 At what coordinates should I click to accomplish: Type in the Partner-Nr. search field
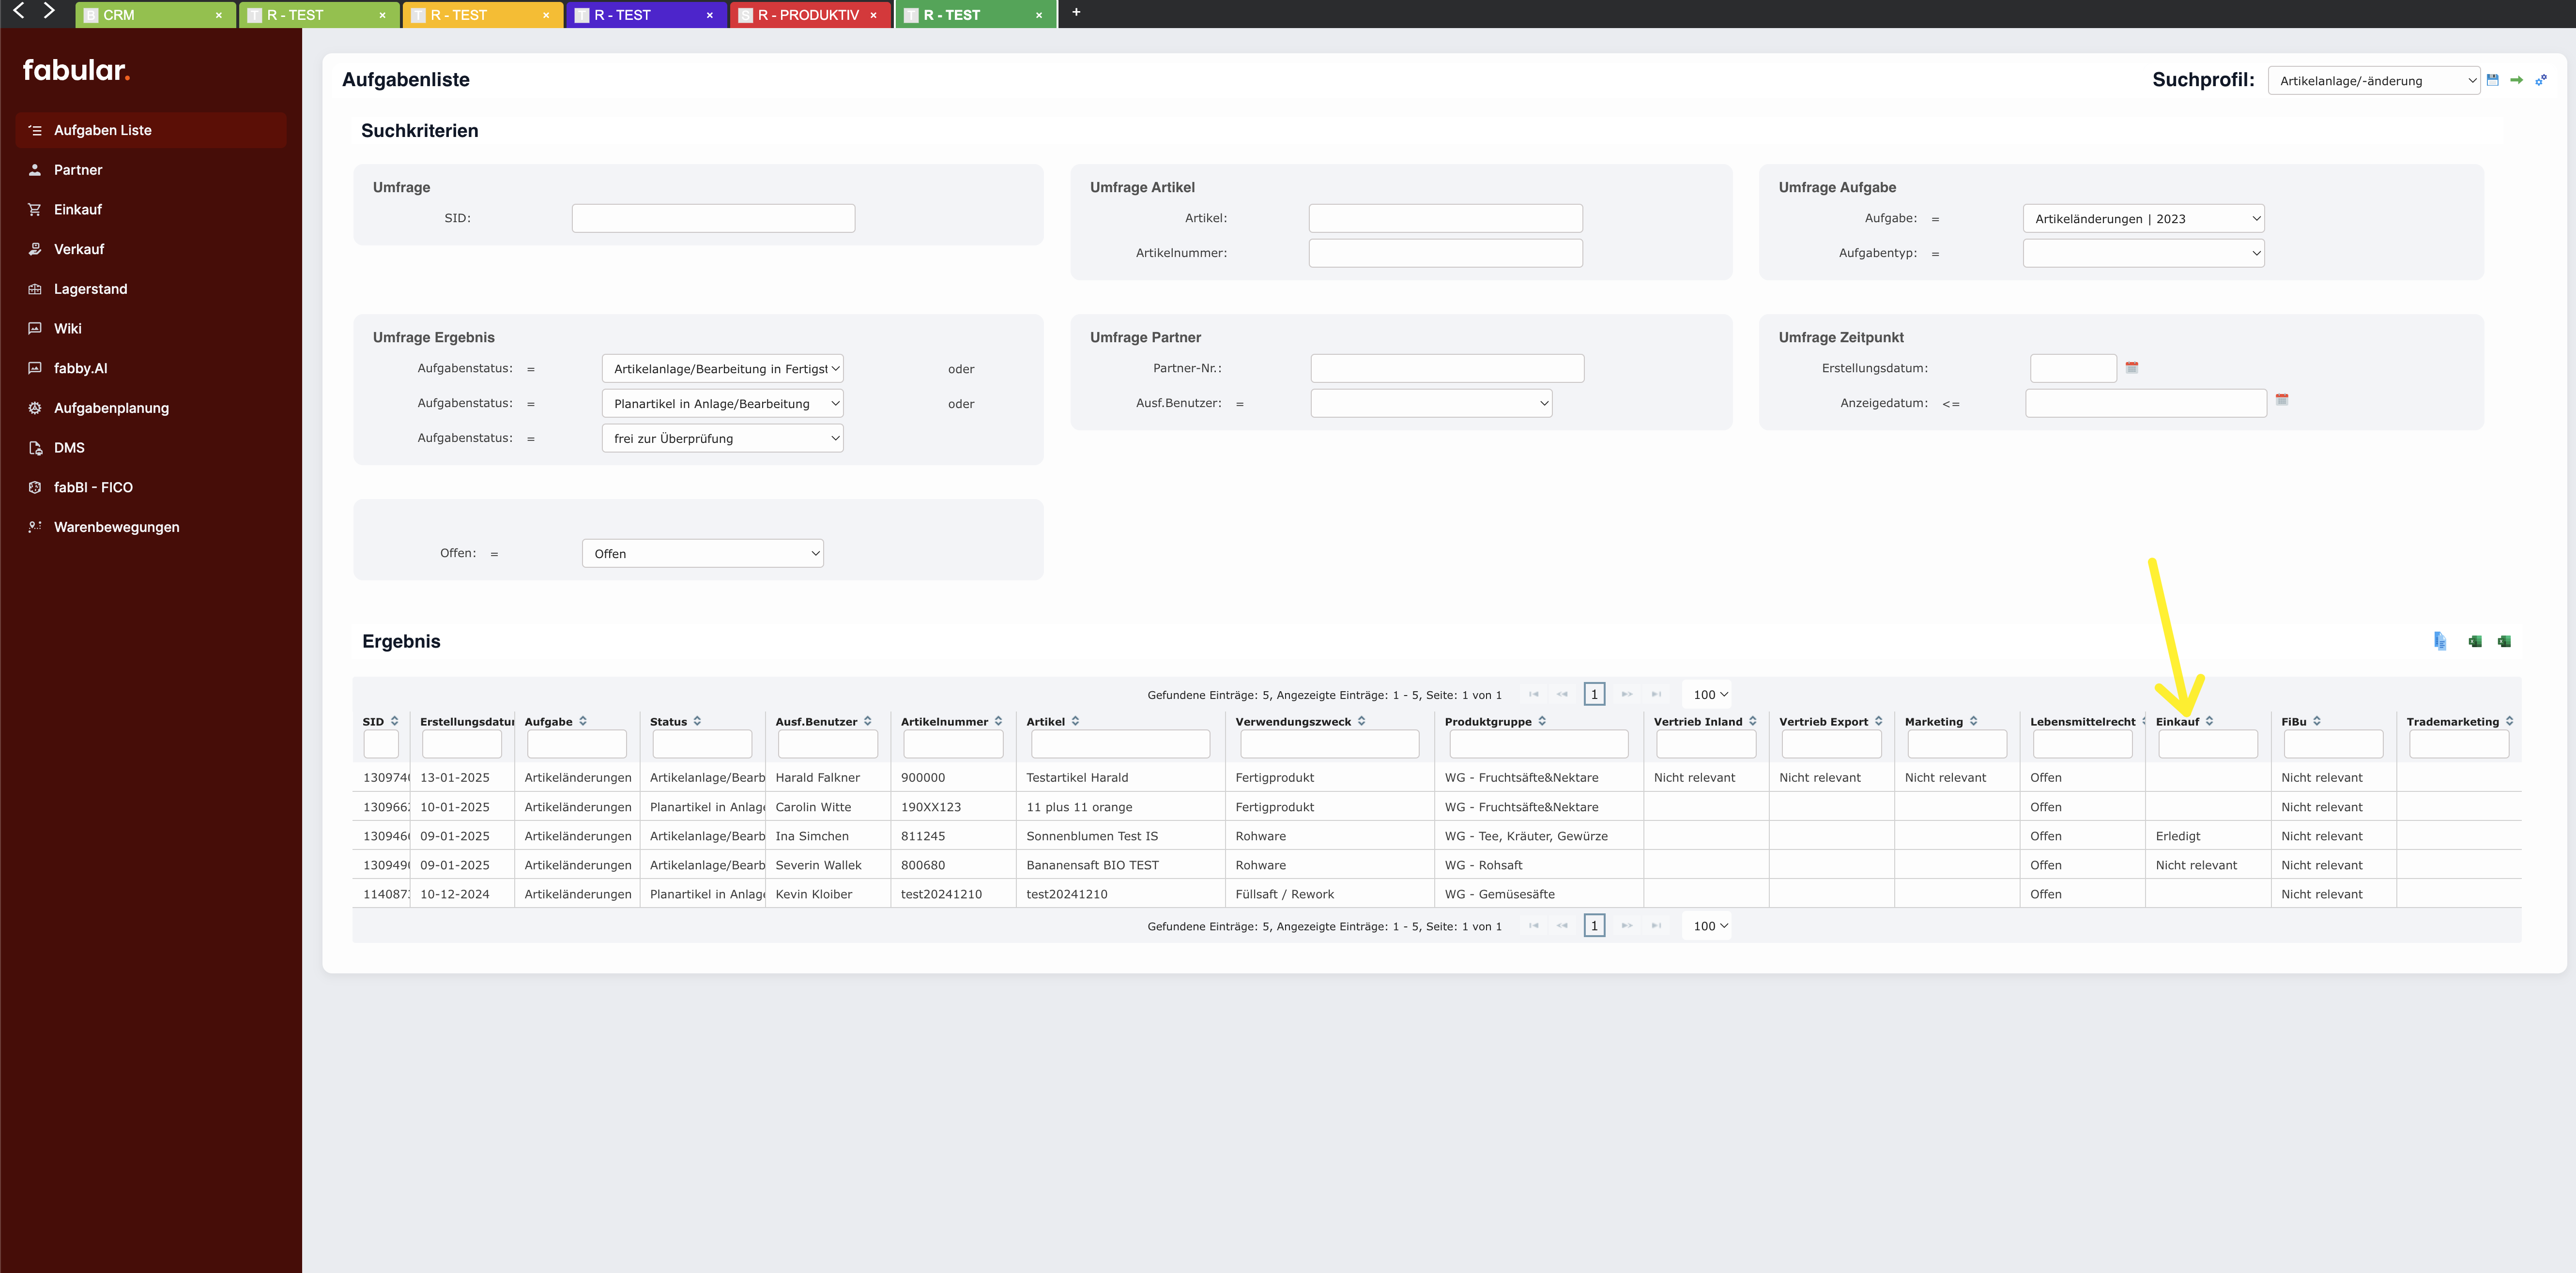[1446, 368]
